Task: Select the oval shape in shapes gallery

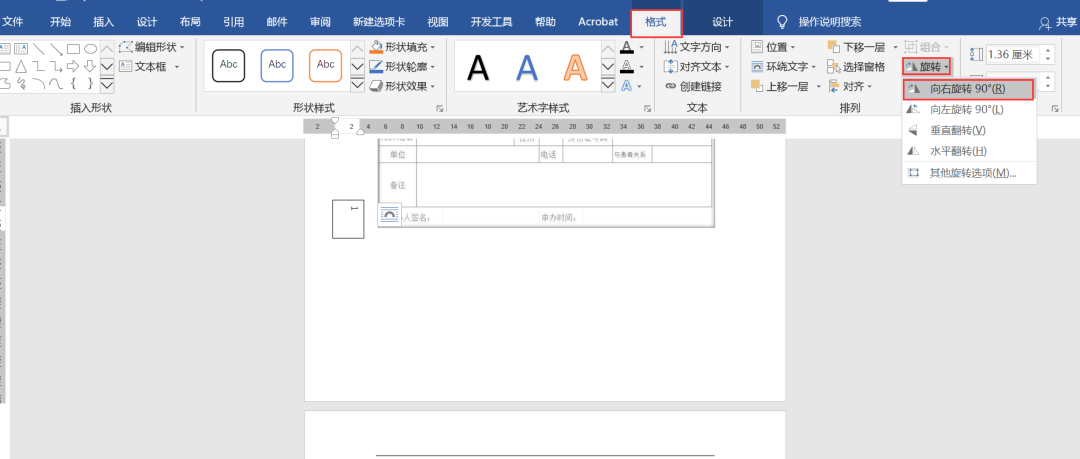Action: tap(90, 48)
